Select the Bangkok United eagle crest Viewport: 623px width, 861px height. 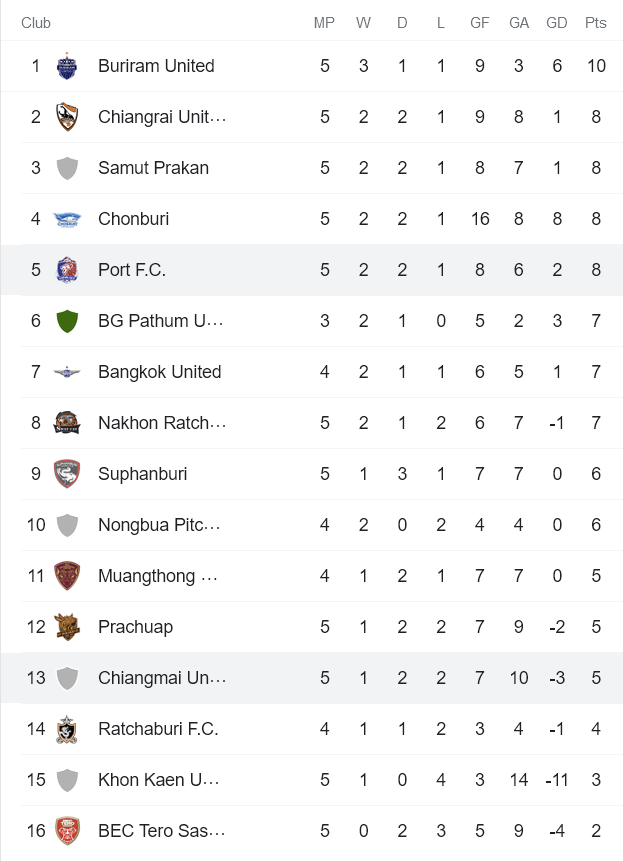[x=67, y=372]
